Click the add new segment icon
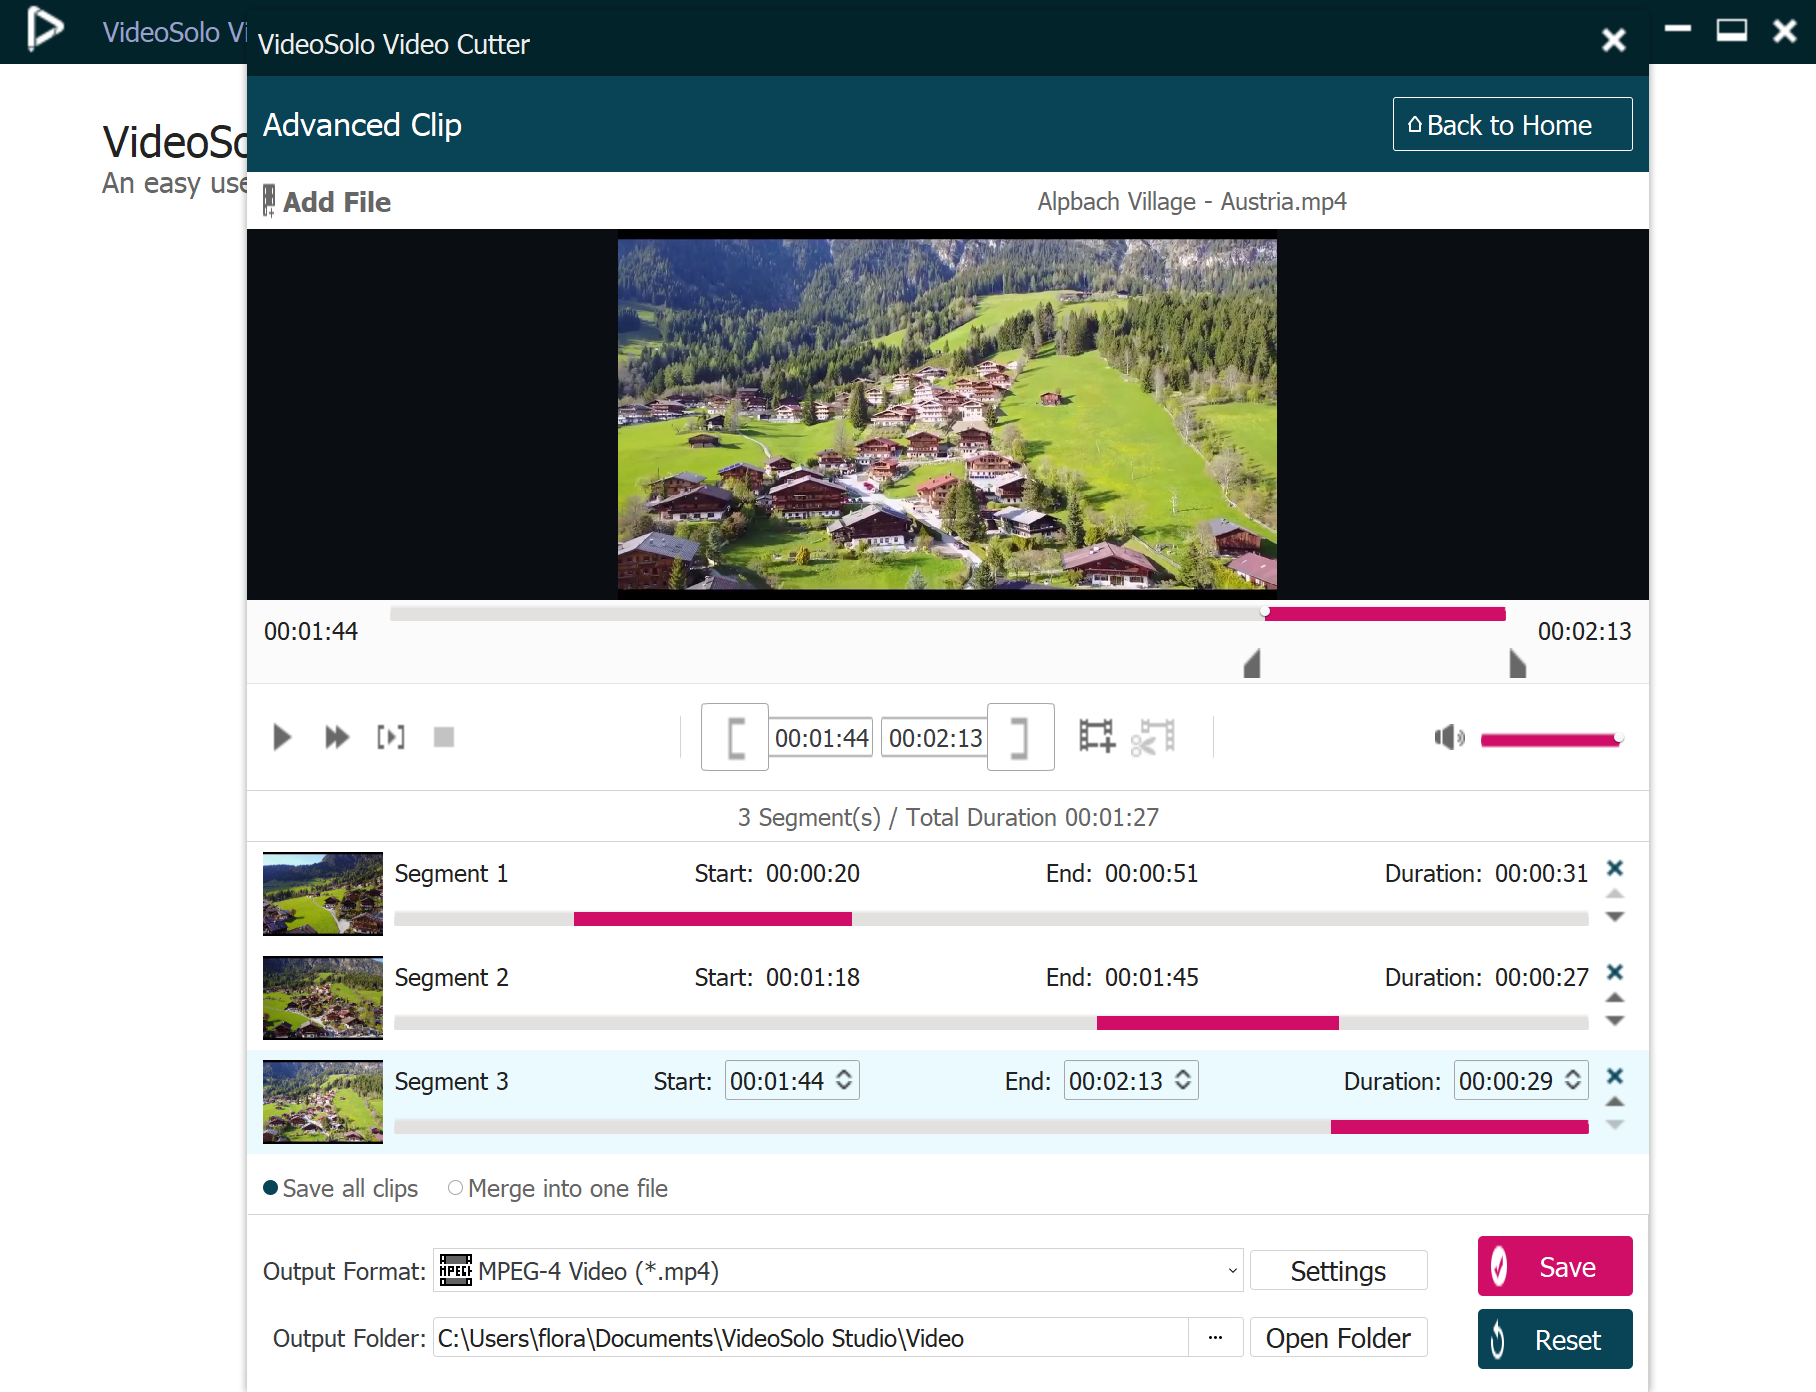Screen dimensions: 1816x1392 [x=1096, y=737]
